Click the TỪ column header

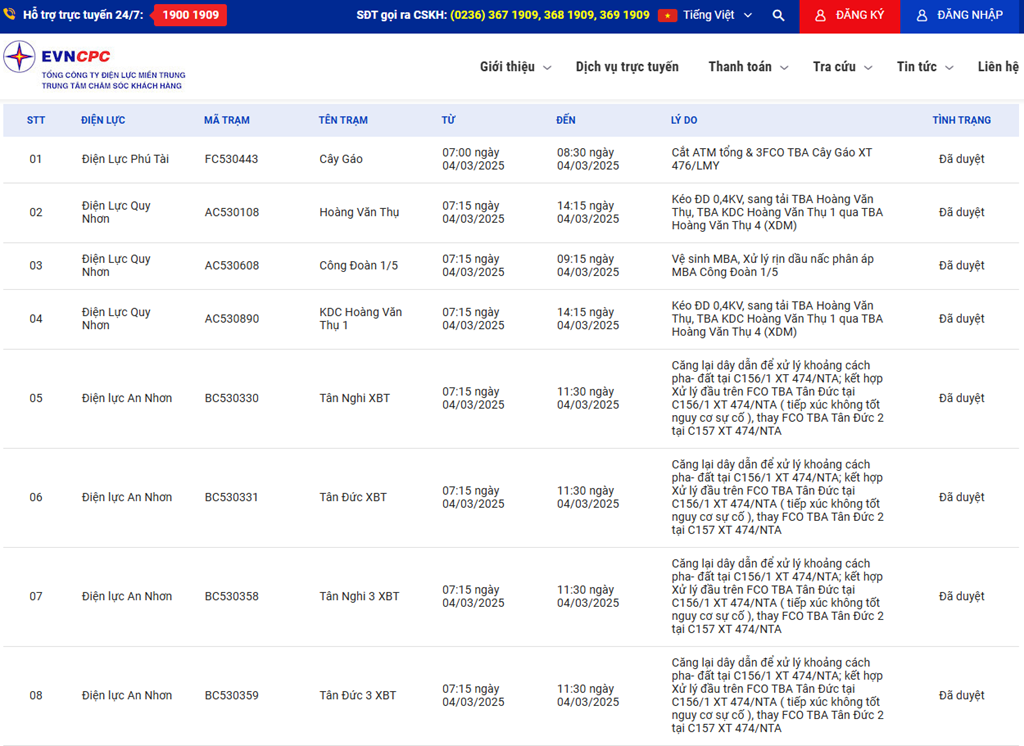point(448,120)
